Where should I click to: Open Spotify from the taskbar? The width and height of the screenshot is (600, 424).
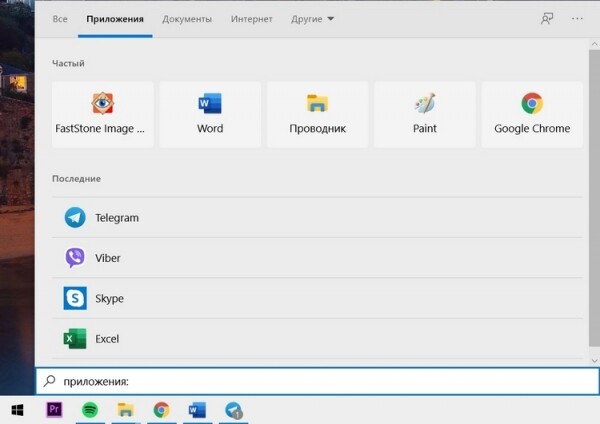click(x=89, y=410)
